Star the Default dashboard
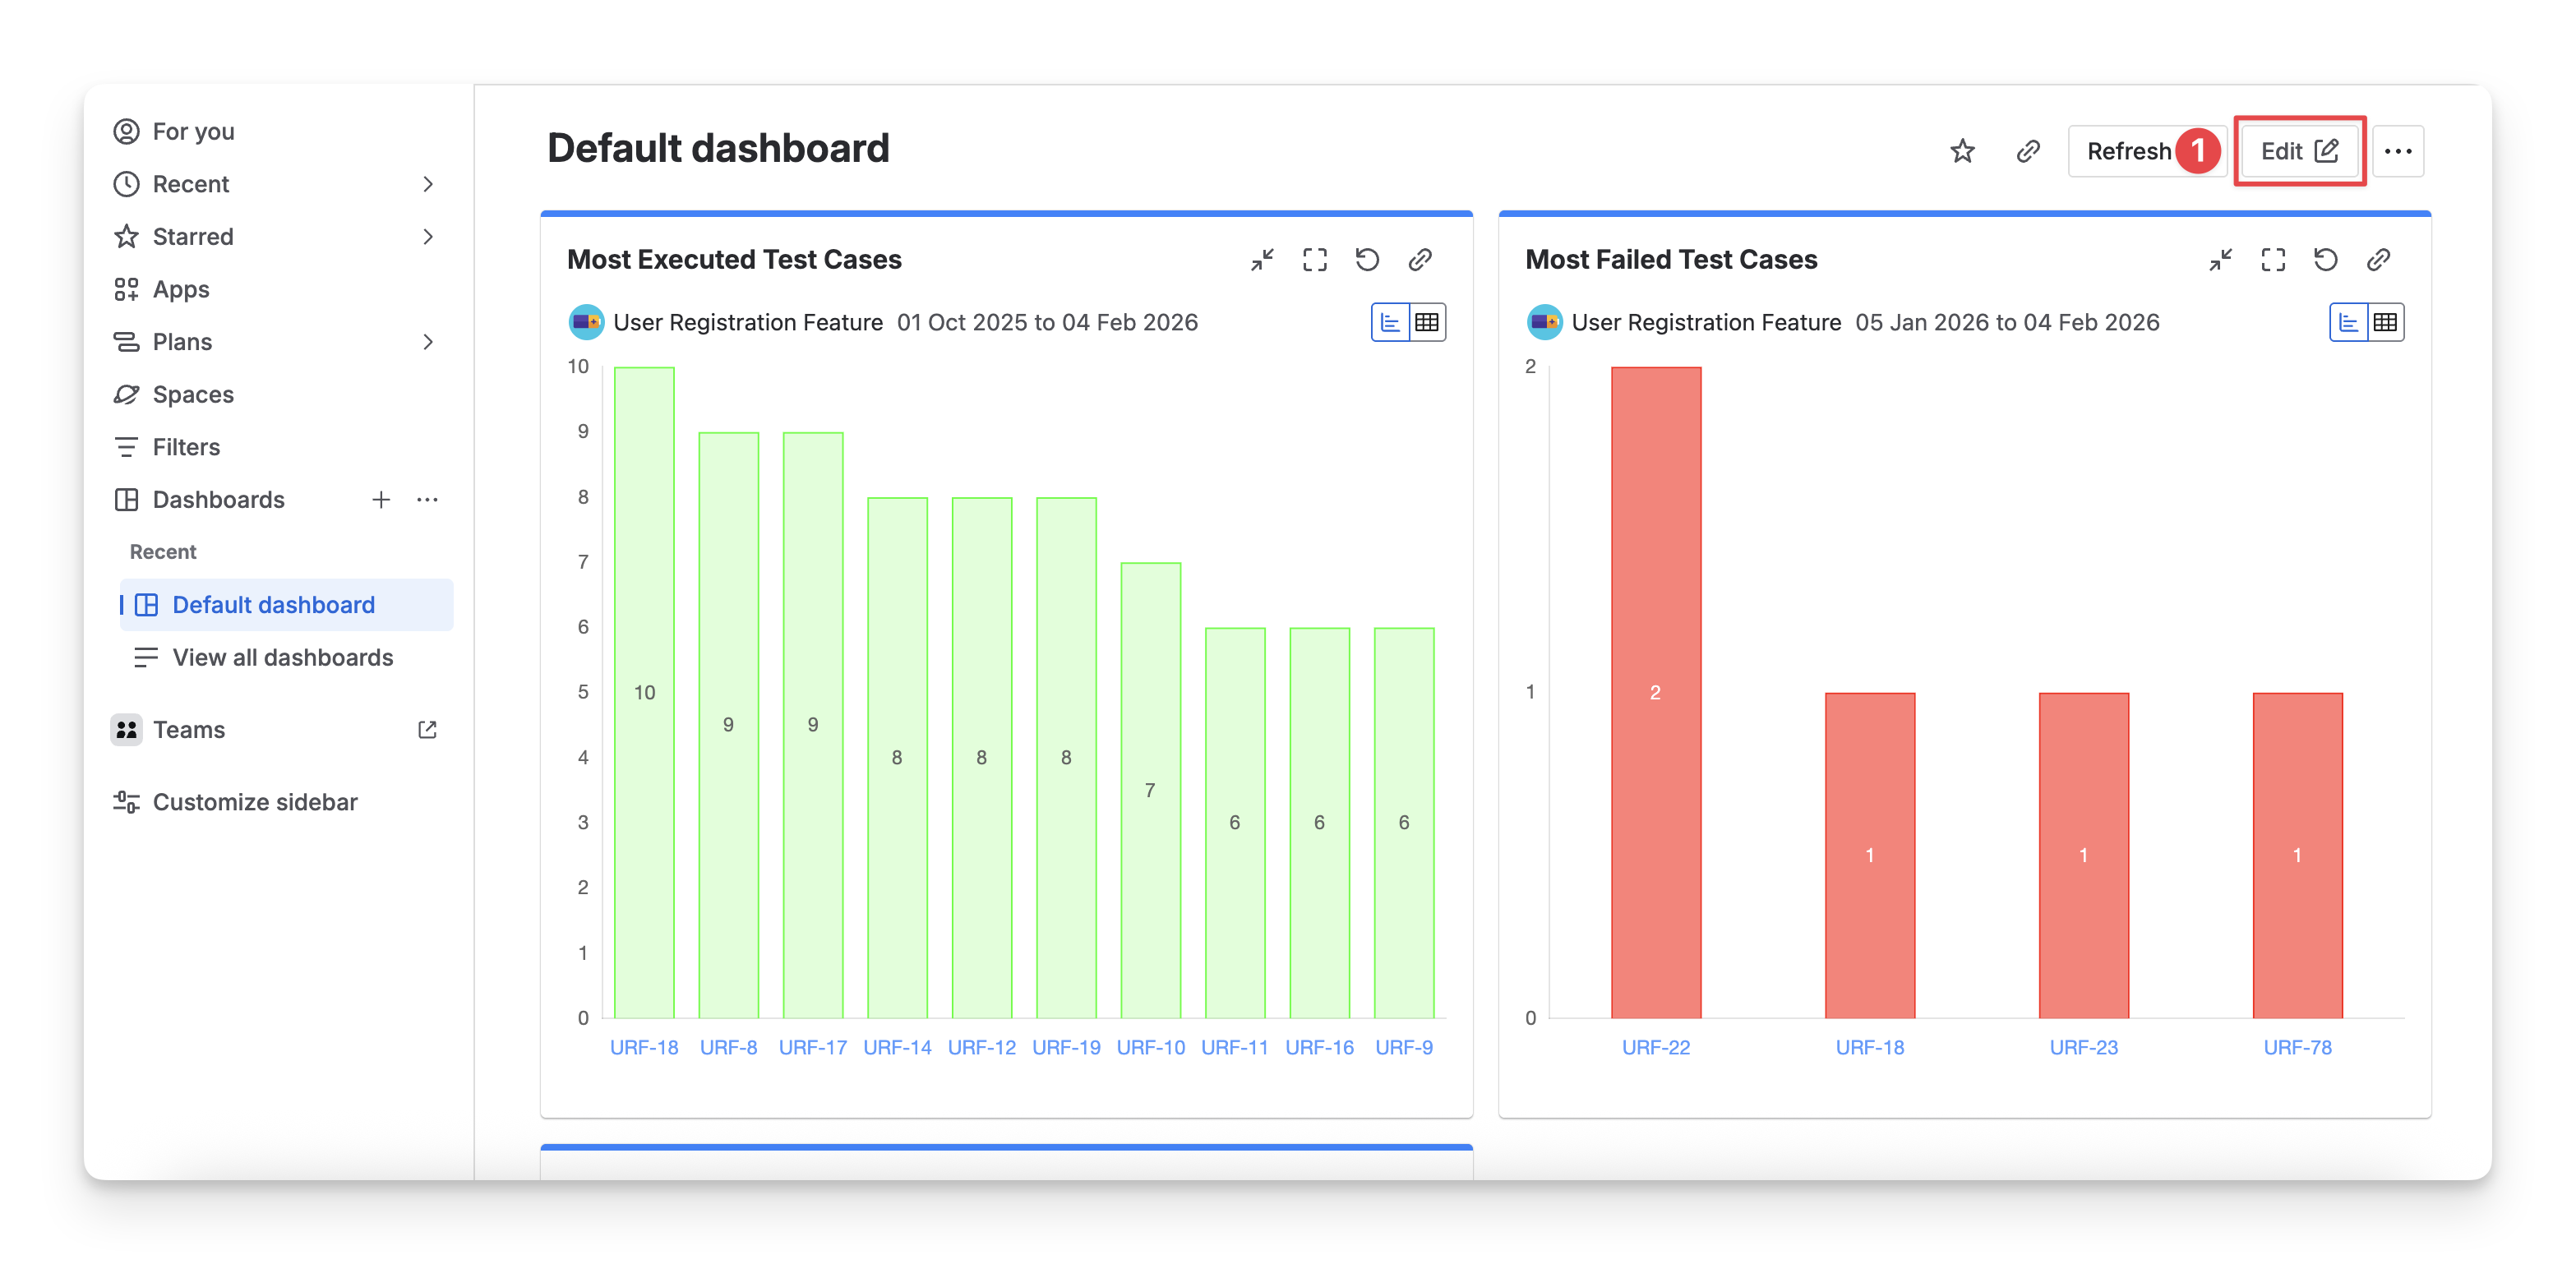The height and width of the screenshot is (1264, 2576). point(1962,151)
